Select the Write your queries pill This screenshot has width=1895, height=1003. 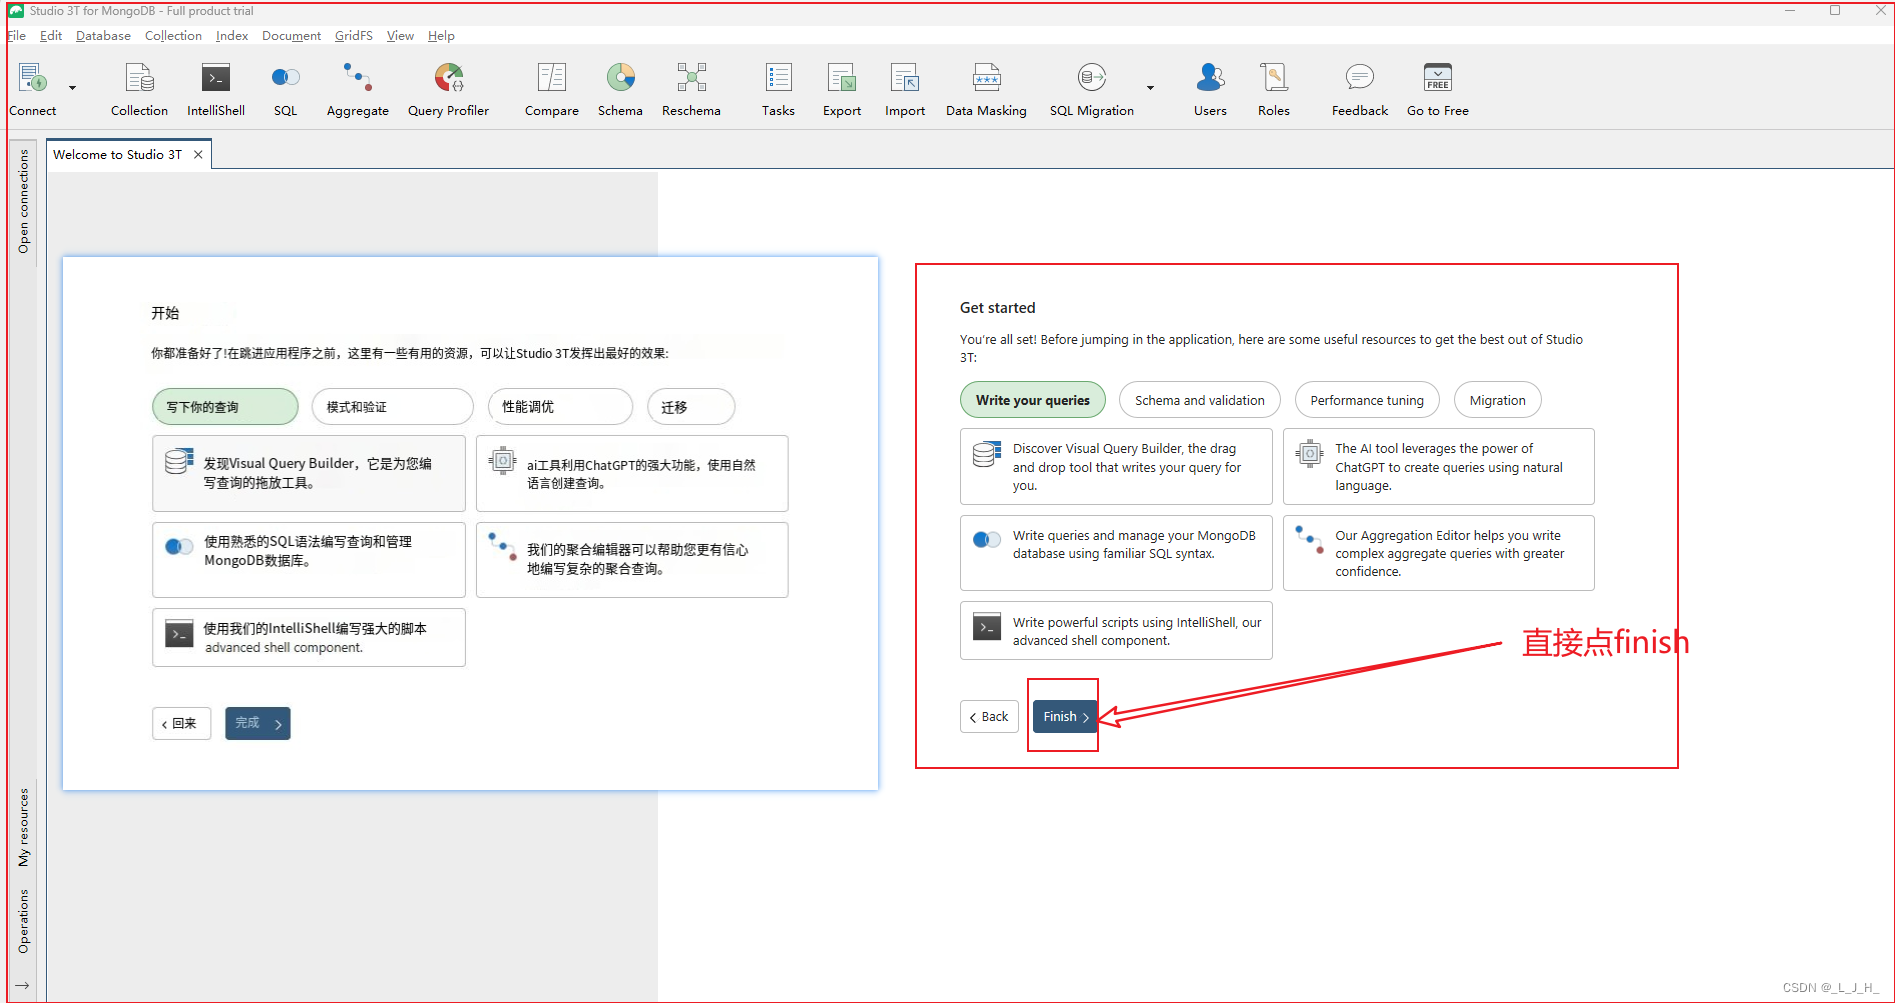point(1032,400)
